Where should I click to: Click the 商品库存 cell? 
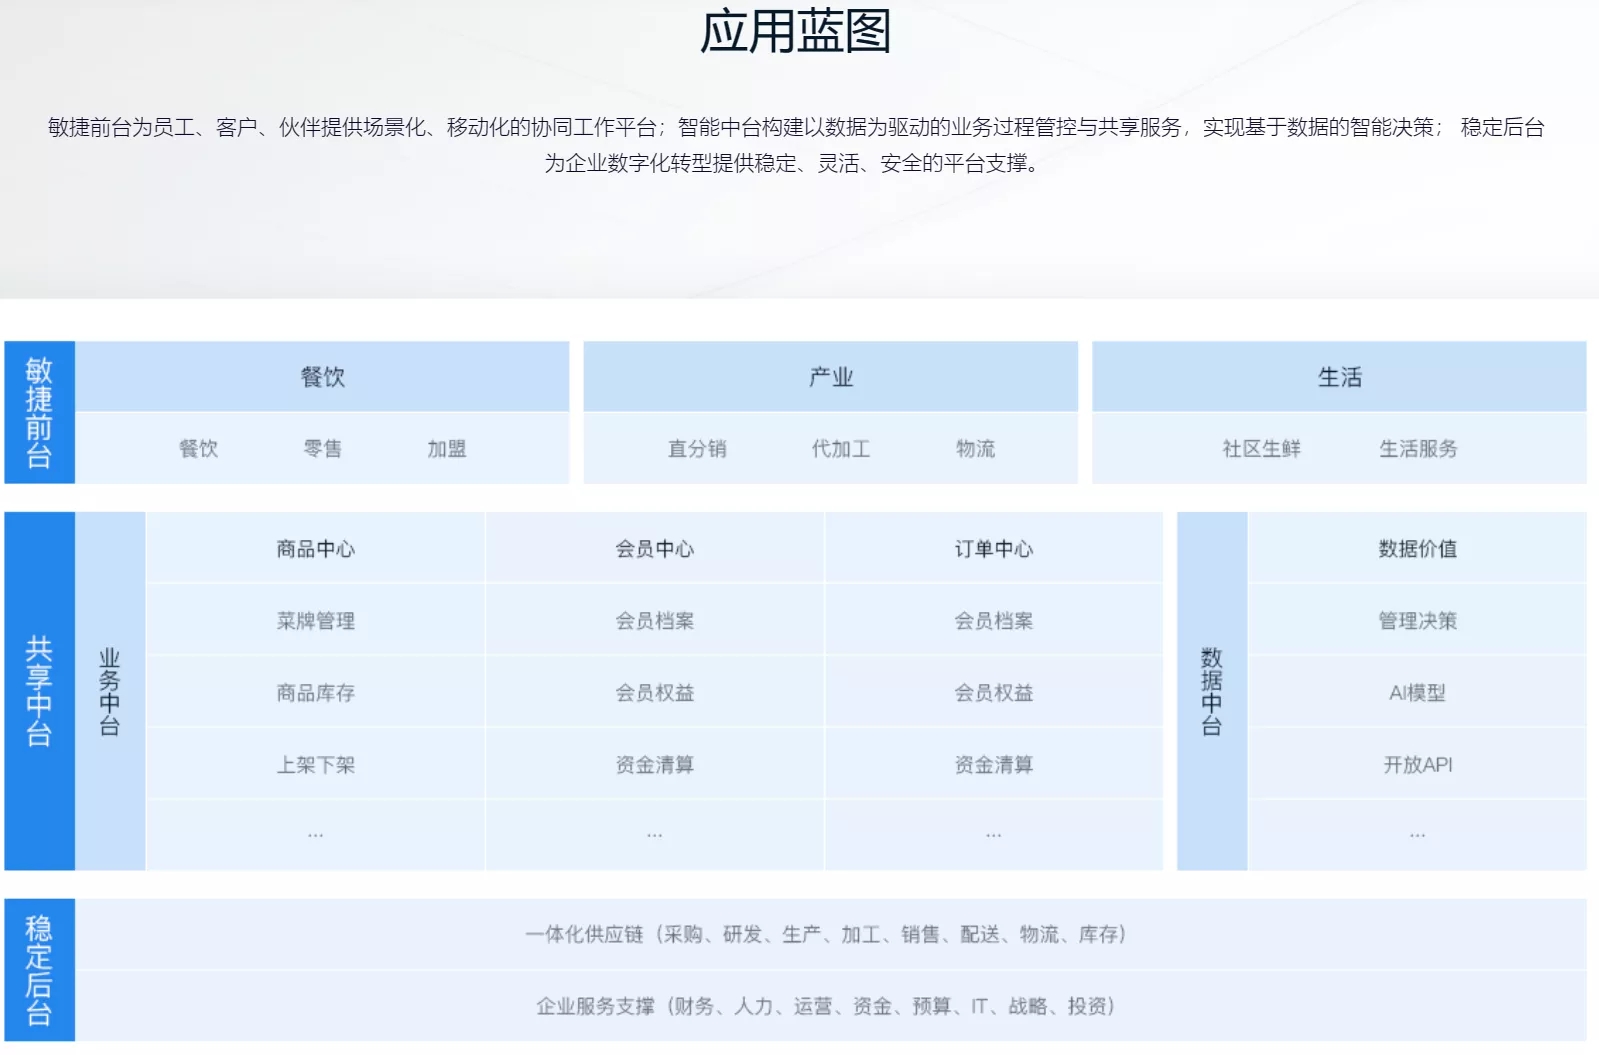[x=315, y=692]
